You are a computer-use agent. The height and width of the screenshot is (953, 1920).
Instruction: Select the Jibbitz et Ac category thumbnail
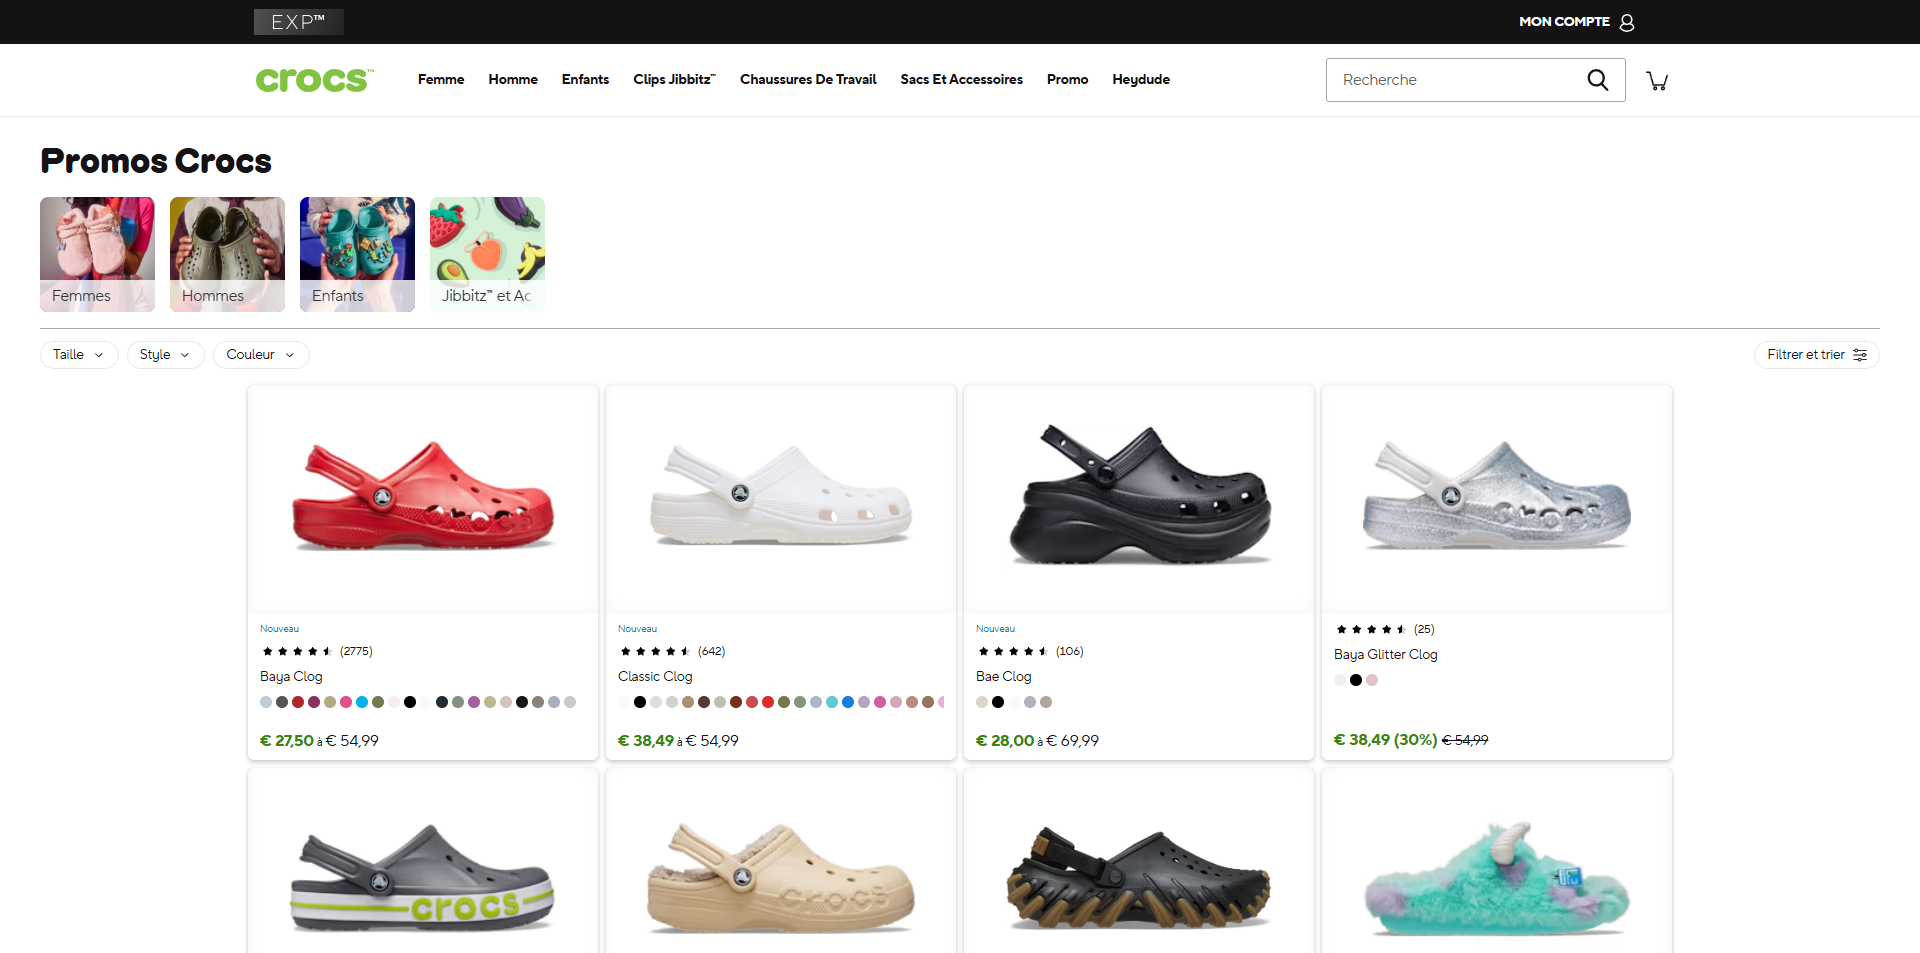pyautogui.click(x=487, y=254)
